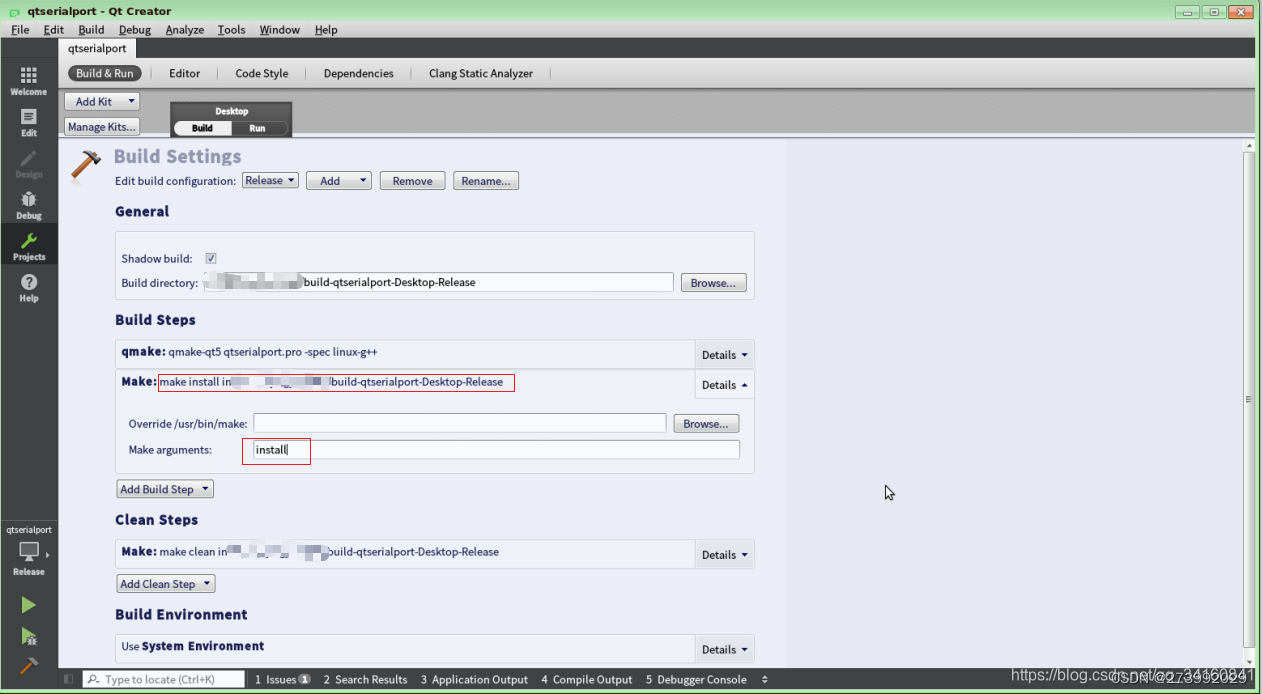
Task: Open the Add Kit dropdown
Action: (102, 101)
